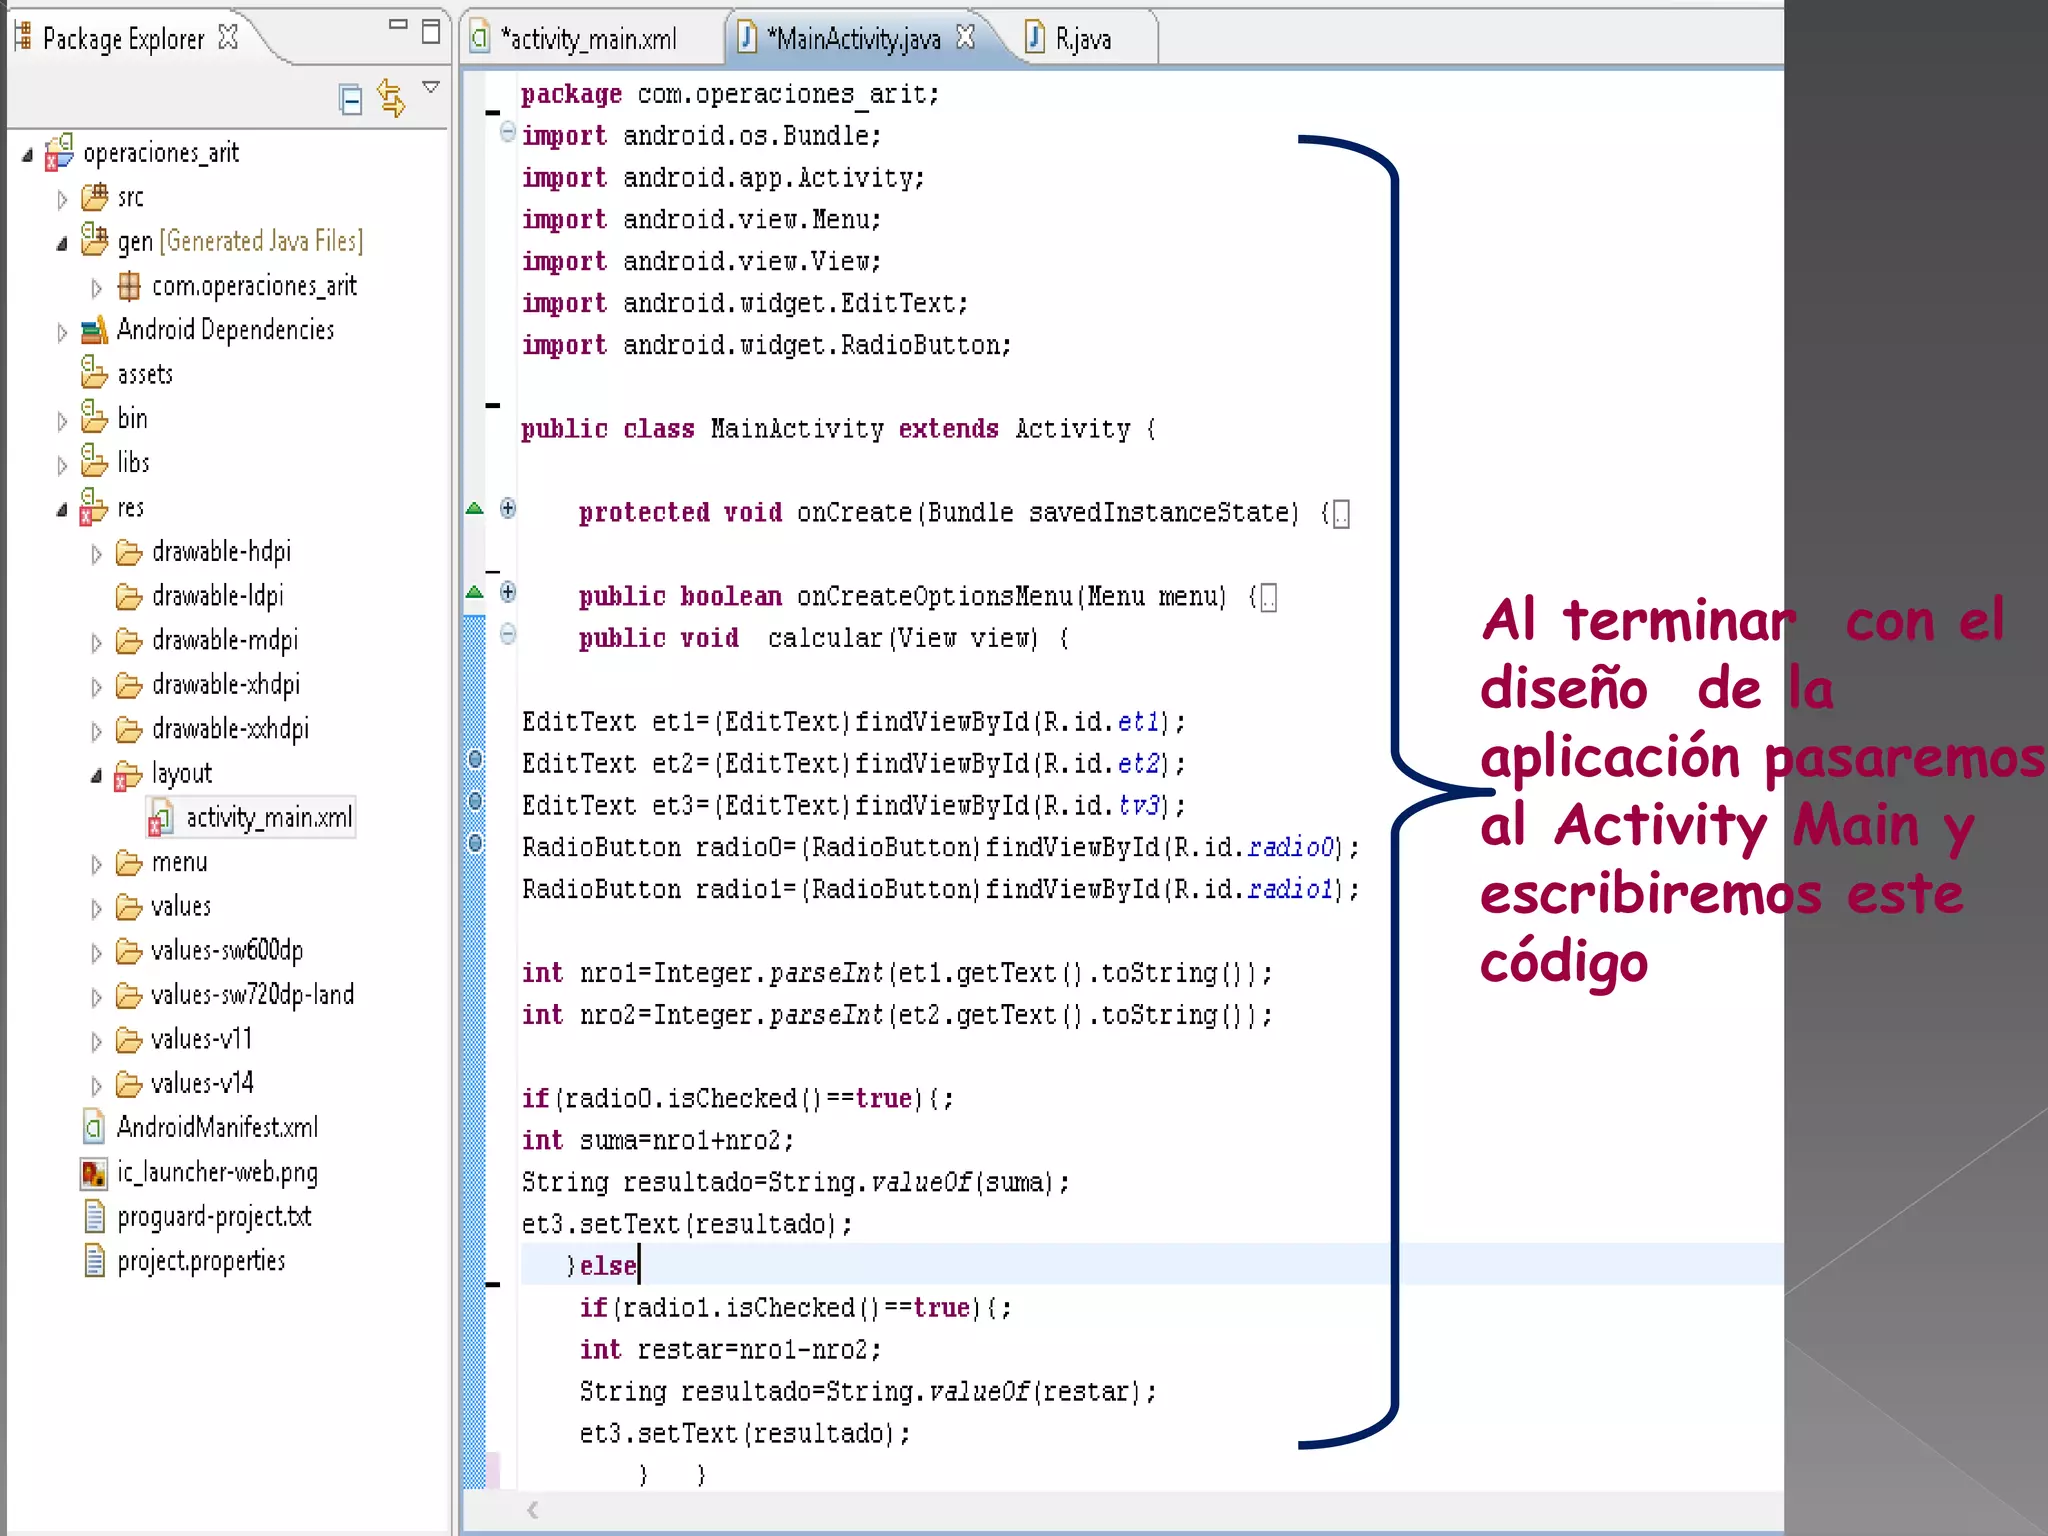Screen dimensions: 2048x1536
Task: Expand the folded onCreate method
Action: [508, 509]
